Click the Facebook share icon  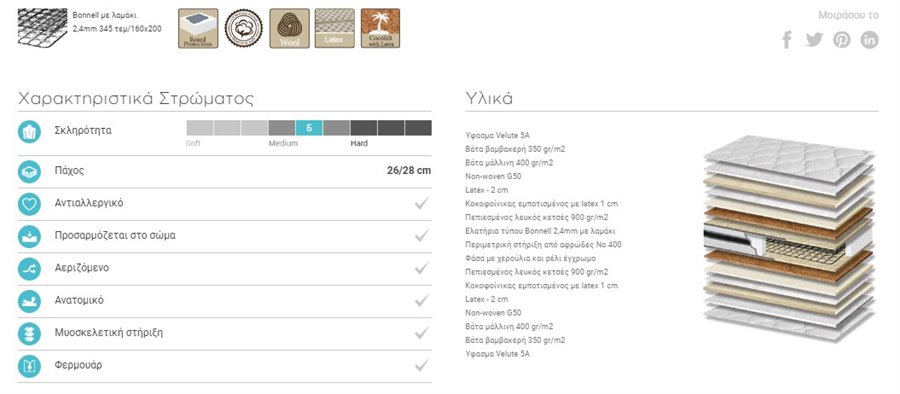click(787, 40)
